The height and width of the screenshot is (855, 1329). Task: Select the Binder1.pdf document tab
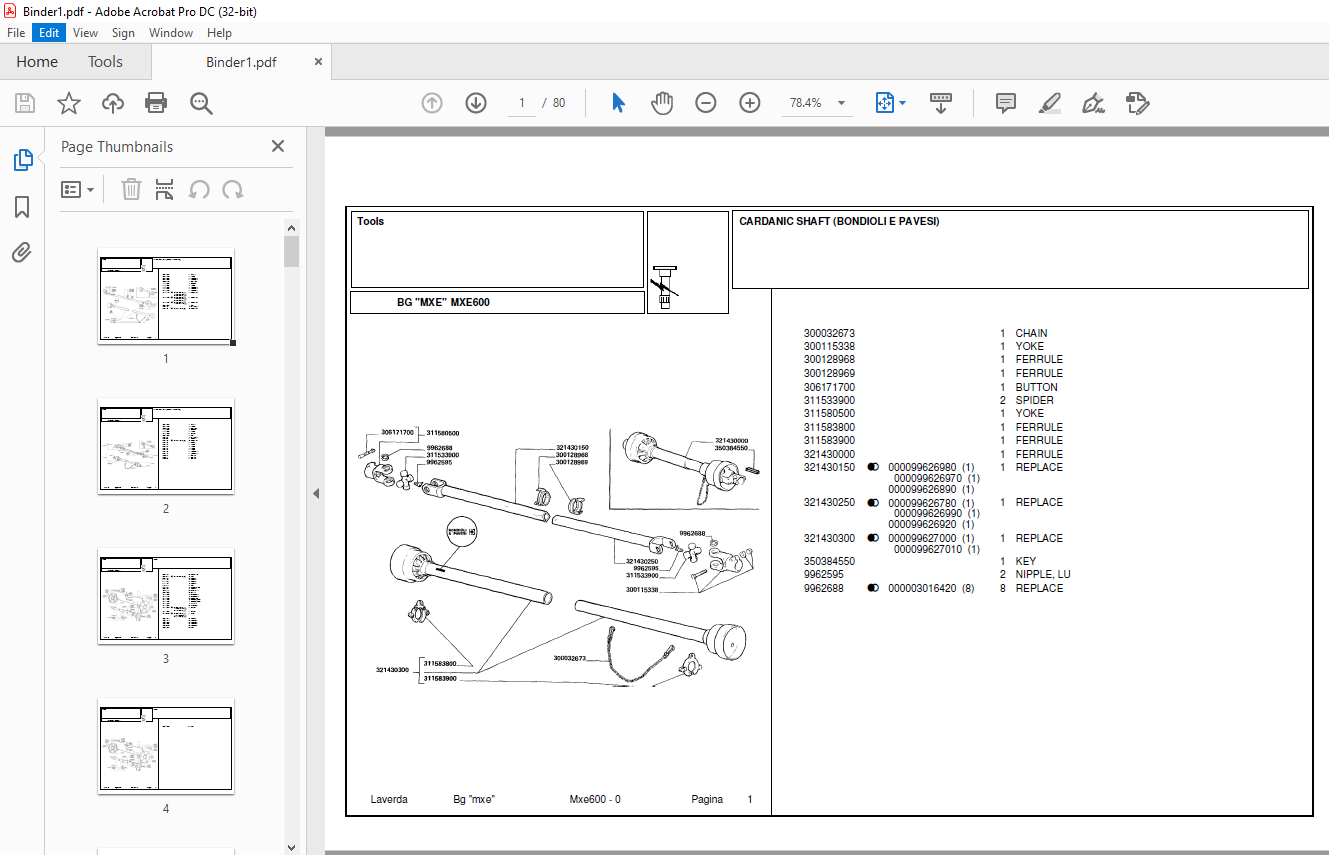241,62
